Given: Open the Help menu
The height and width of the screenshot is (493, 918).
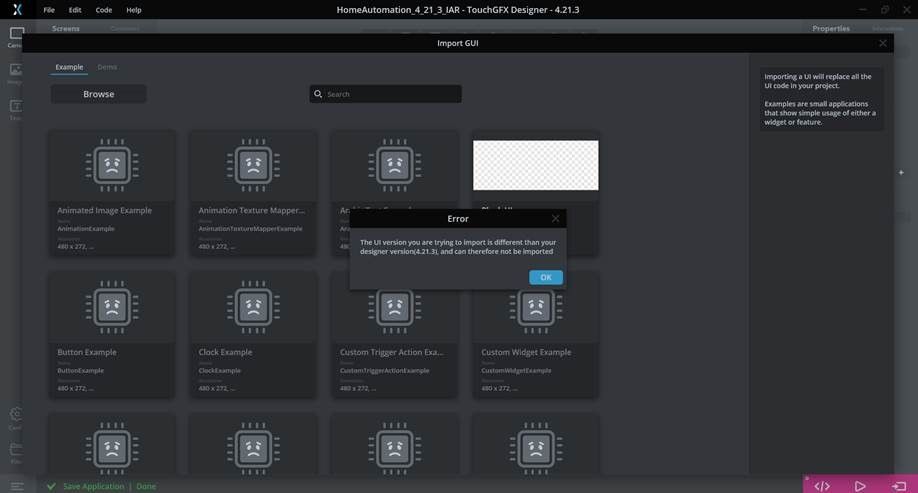Looking at the screenshot, I should [133, 10].
